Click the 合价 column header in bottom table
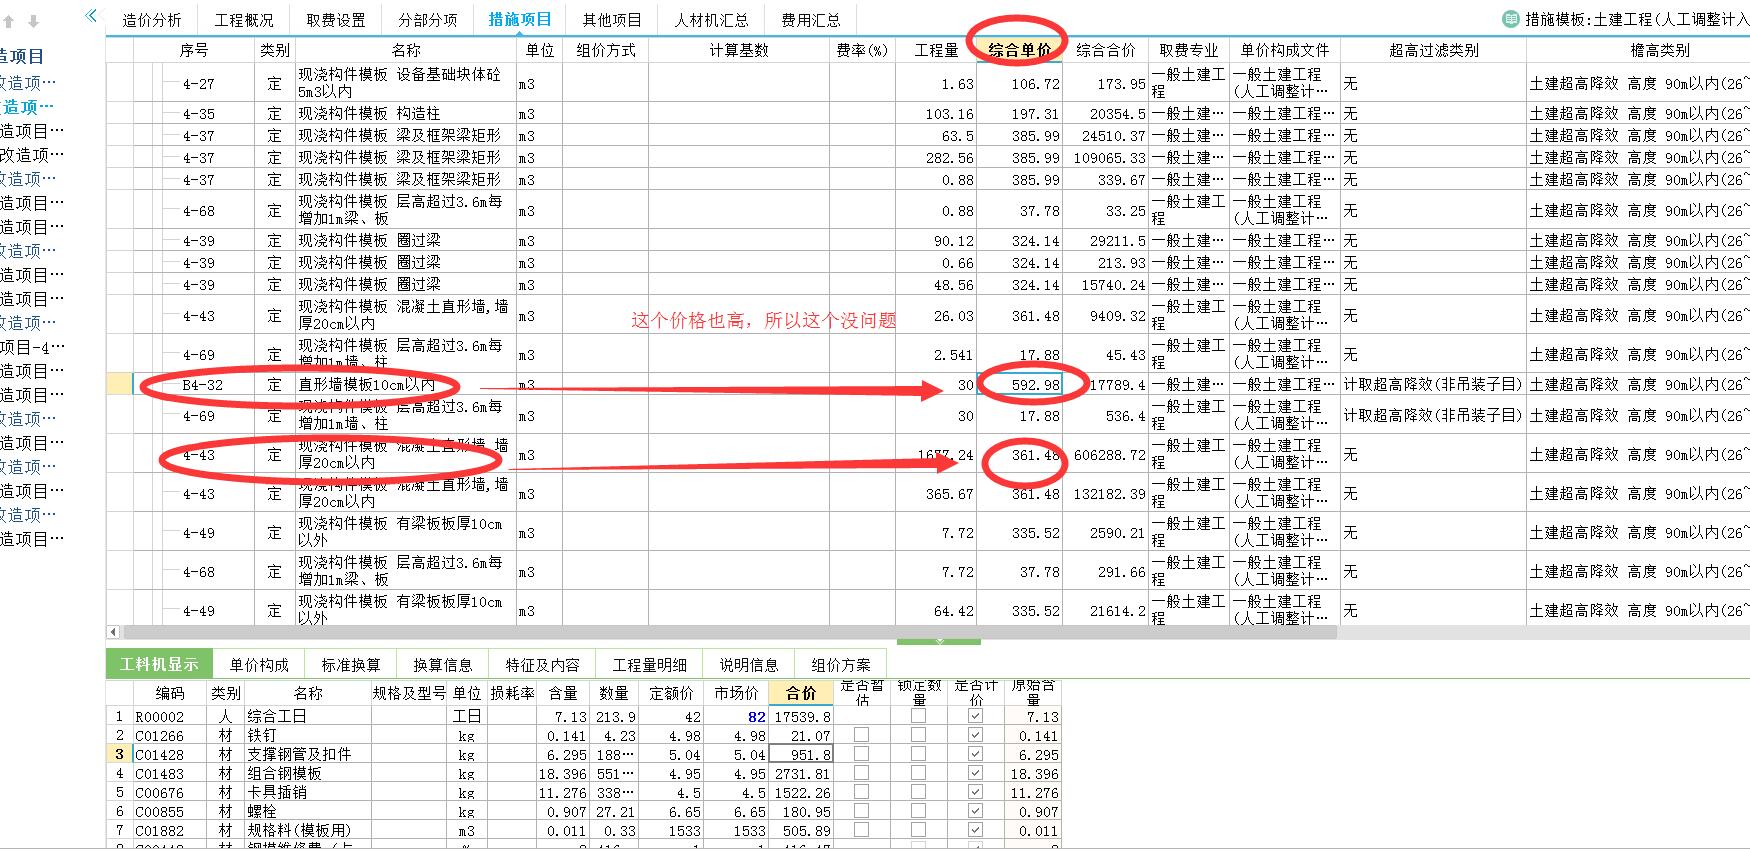Viewport: 1750px width, 849px height. coord(800,692)
